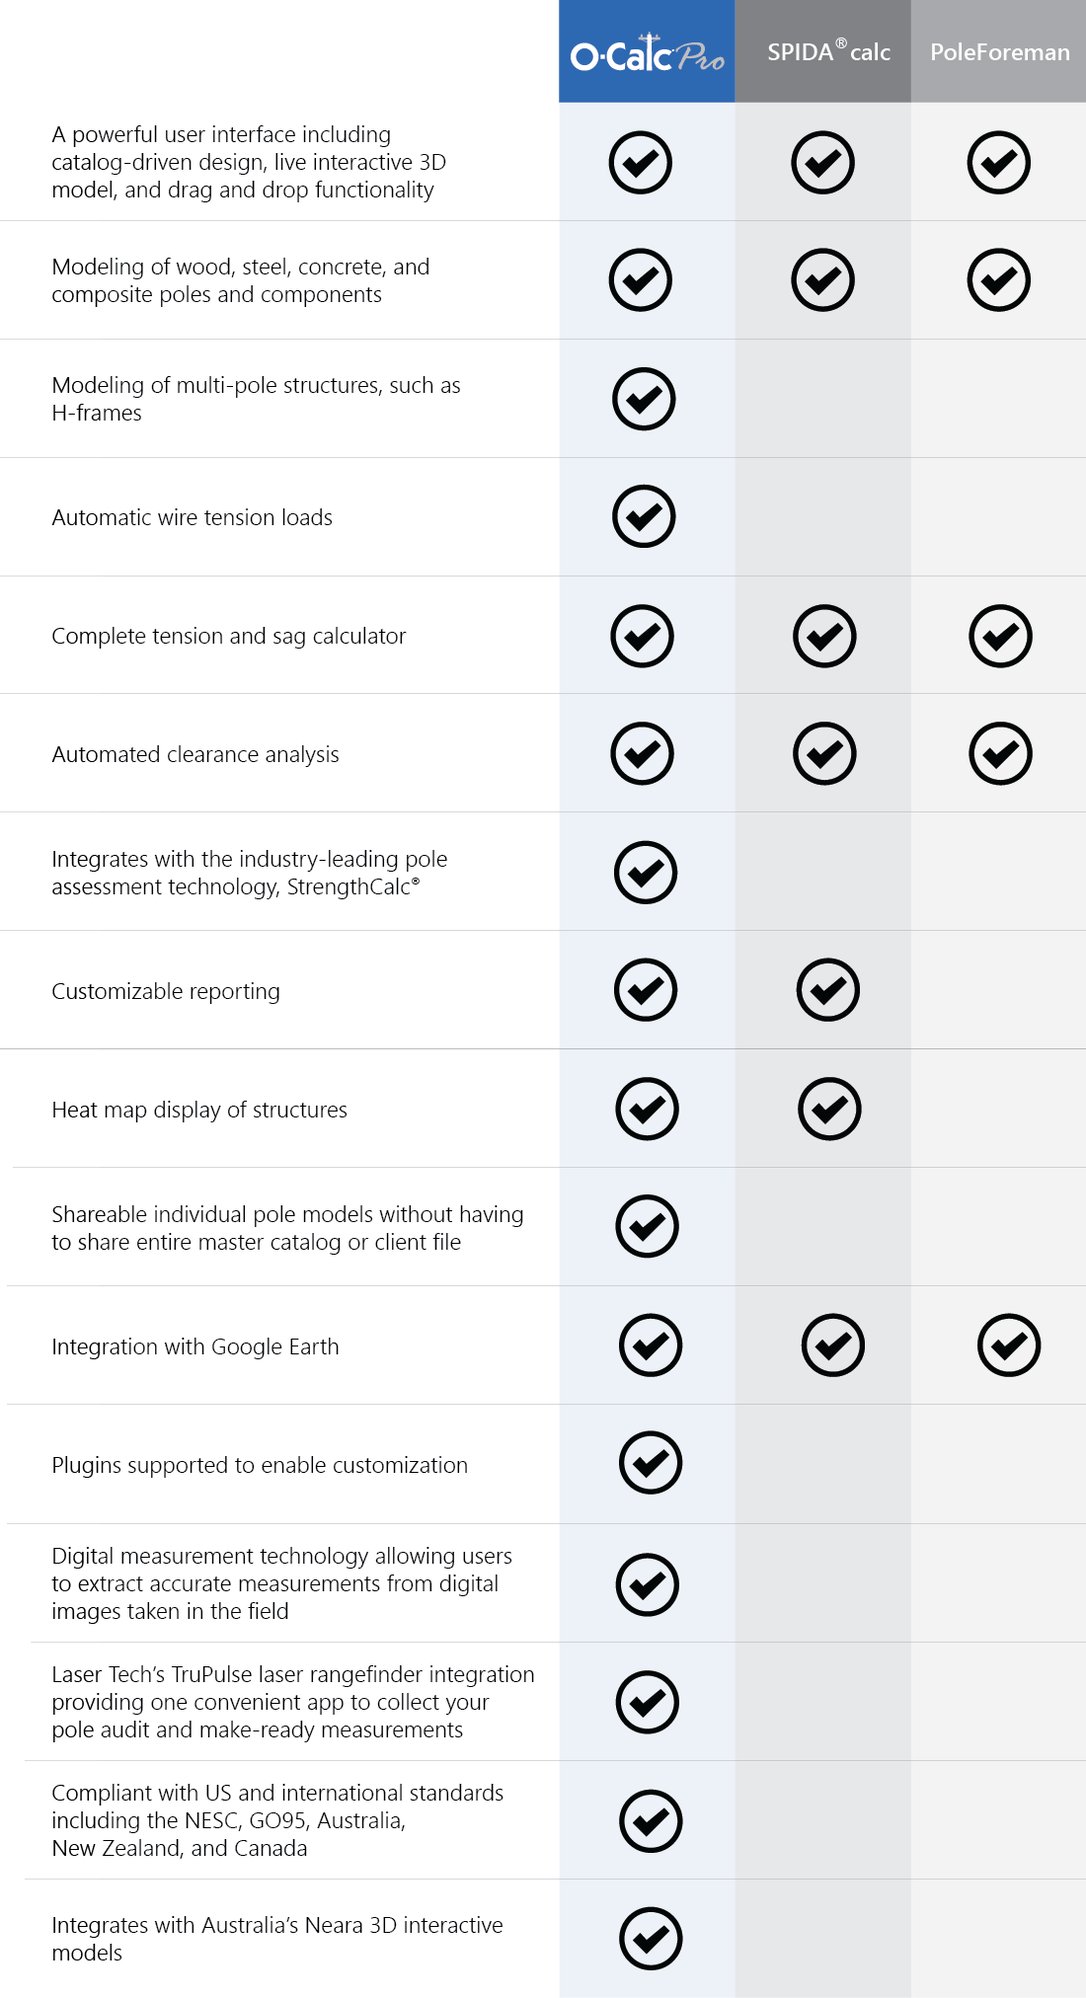
Task: Click PoleForeman checkmark for Google Earth integration
Action: [1009, 1345]
